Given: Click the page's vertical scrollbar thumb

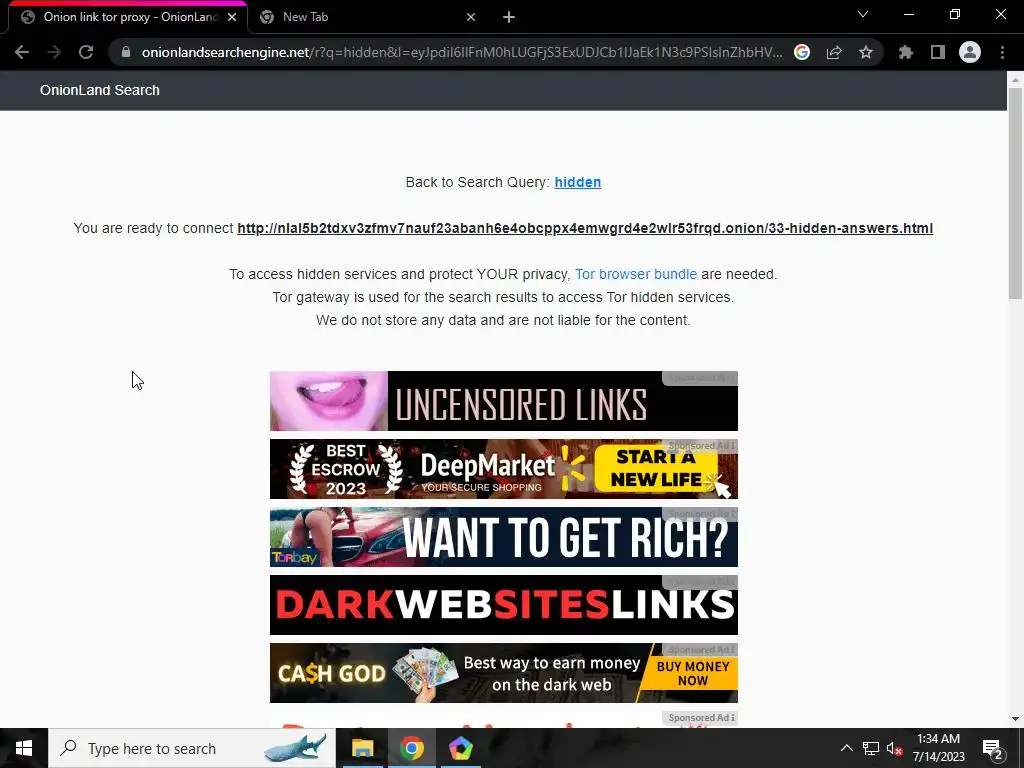Looking at the screenshot, I should (1015, 193).
